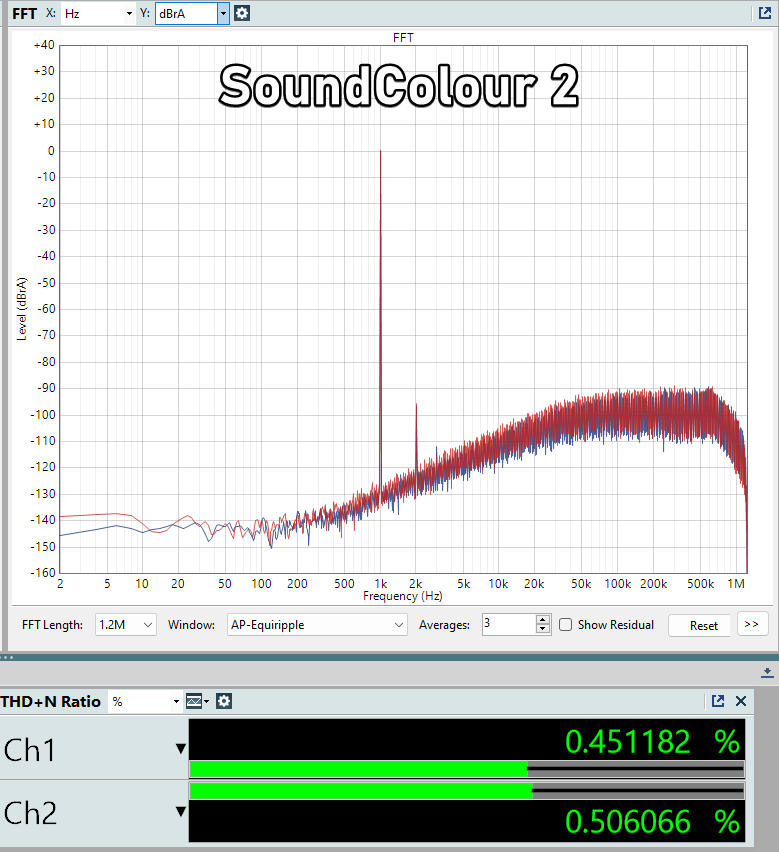This screenshot has height=852, width=779.
Task: Pop out the FFT panel
Action: [765, 13]
